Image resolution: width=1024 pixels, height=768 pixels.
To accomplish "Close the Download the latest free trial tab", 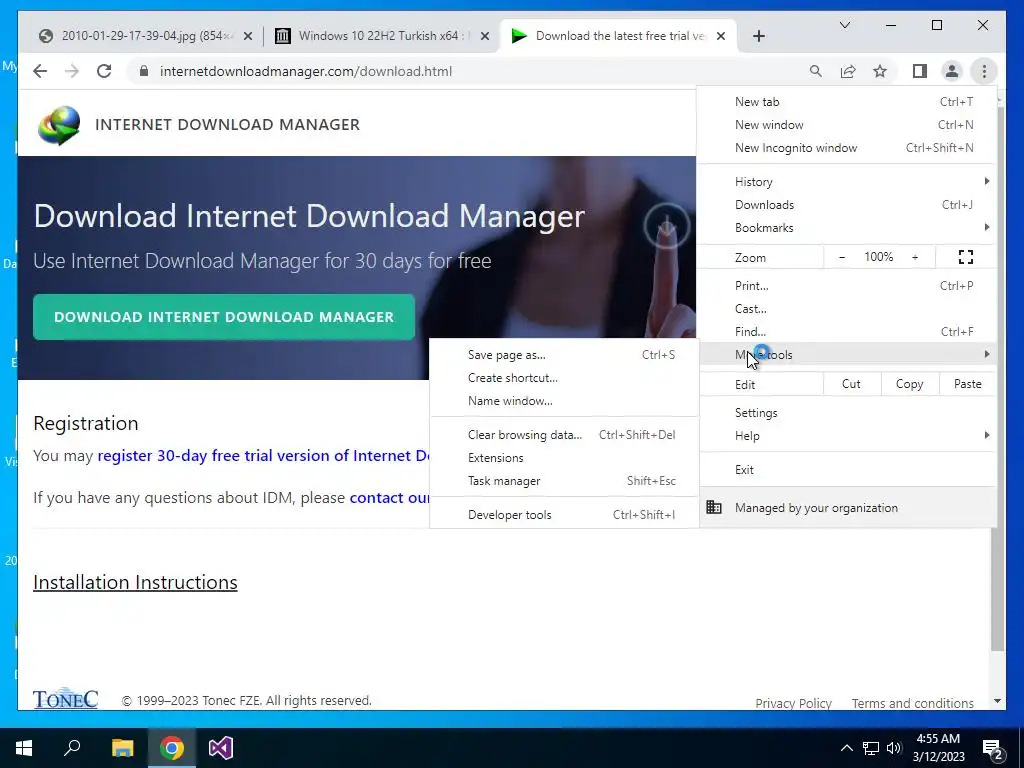I will [721, 36].
